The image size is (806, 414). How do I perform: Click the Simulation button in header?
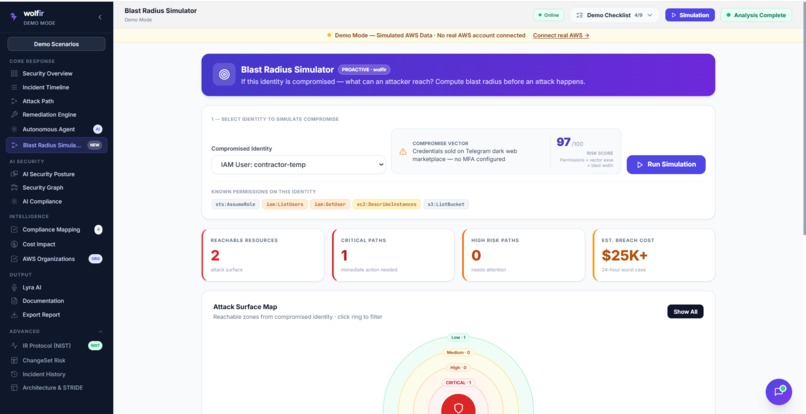[690, 15]
